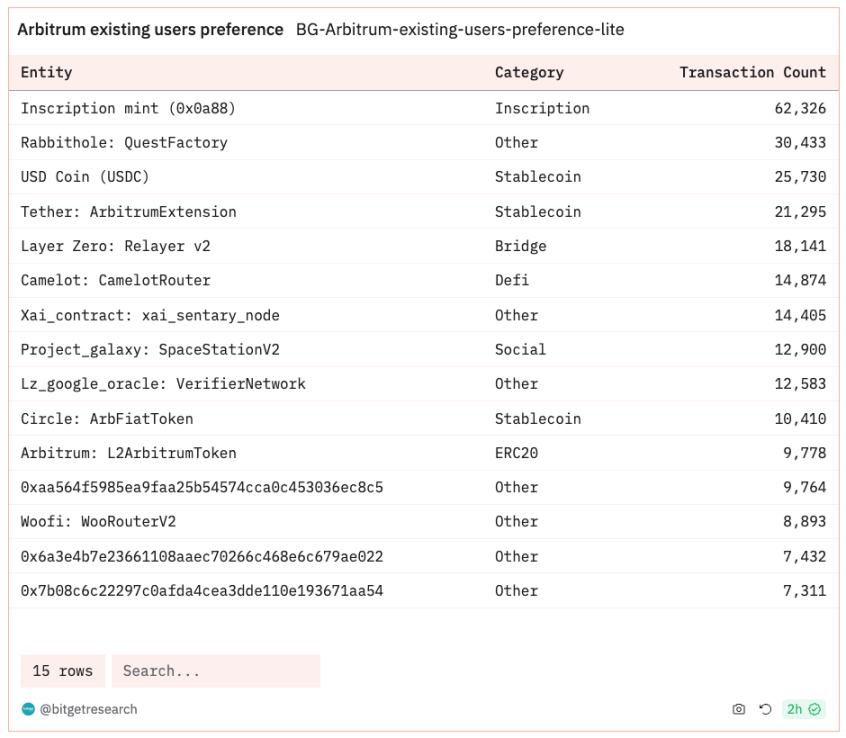Open the @bitgetresearch profile link
846x738 pixels.
[88, 709]
